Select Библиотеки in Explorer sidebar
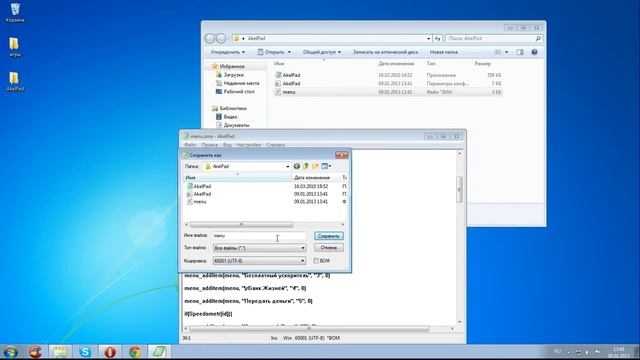640x360 pixels. (233, 109)
